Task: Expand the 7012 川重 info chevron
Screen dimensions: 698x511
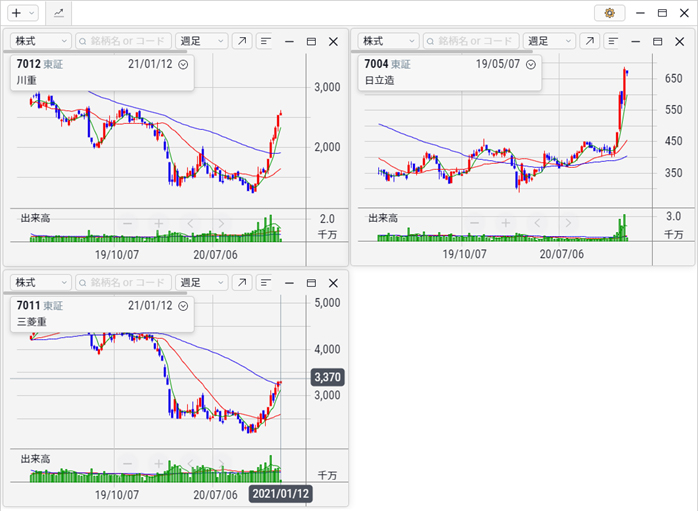Action: [x=183, y=64]
